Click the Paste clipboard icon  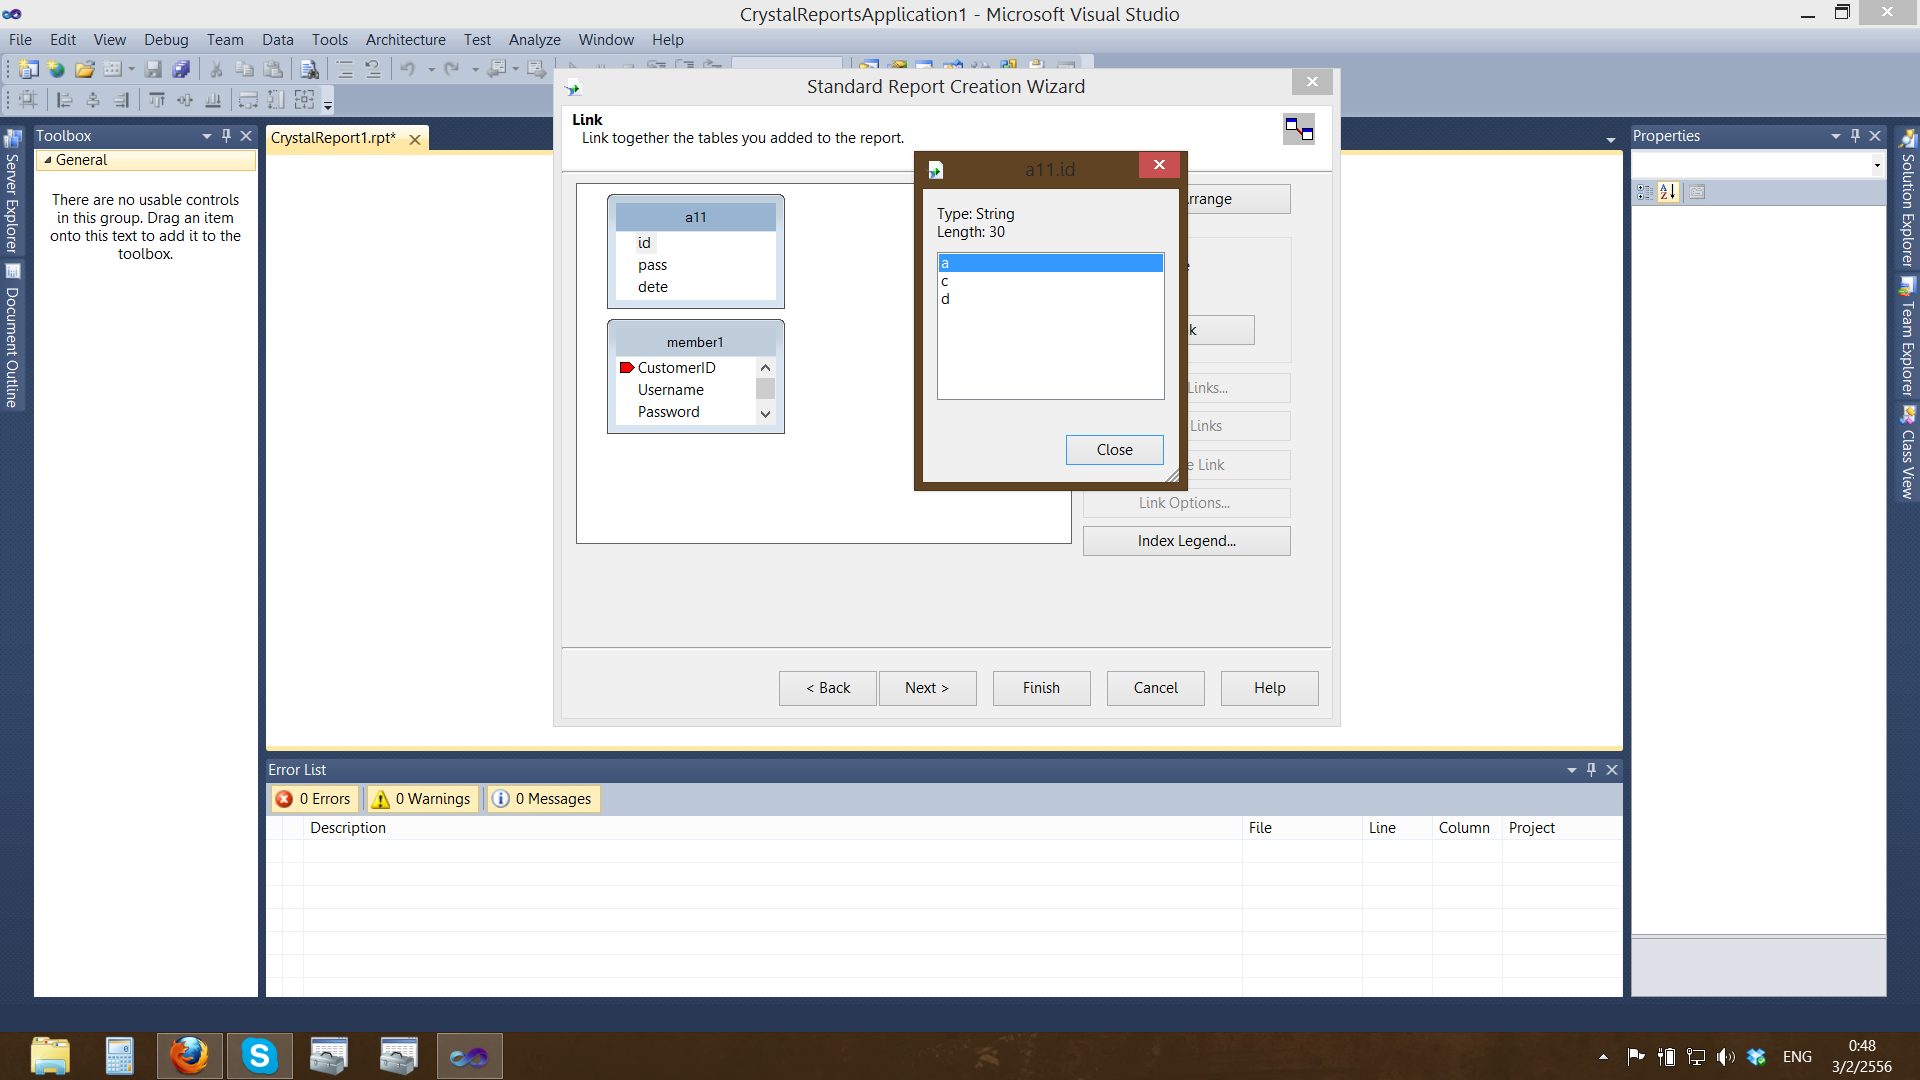(x=273, y=69)
